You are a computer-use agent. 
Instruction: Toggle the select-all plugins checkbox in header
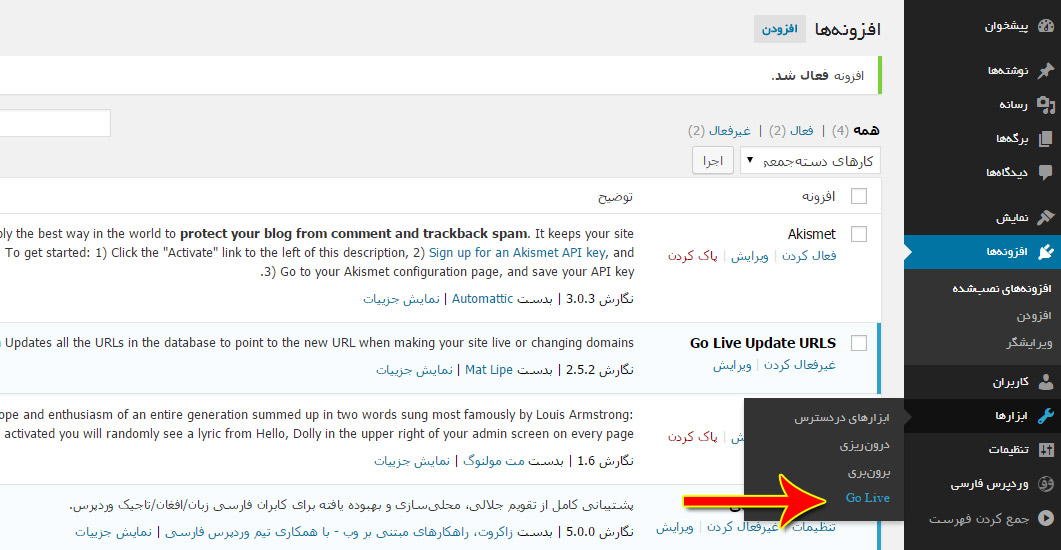pos(859,196)
